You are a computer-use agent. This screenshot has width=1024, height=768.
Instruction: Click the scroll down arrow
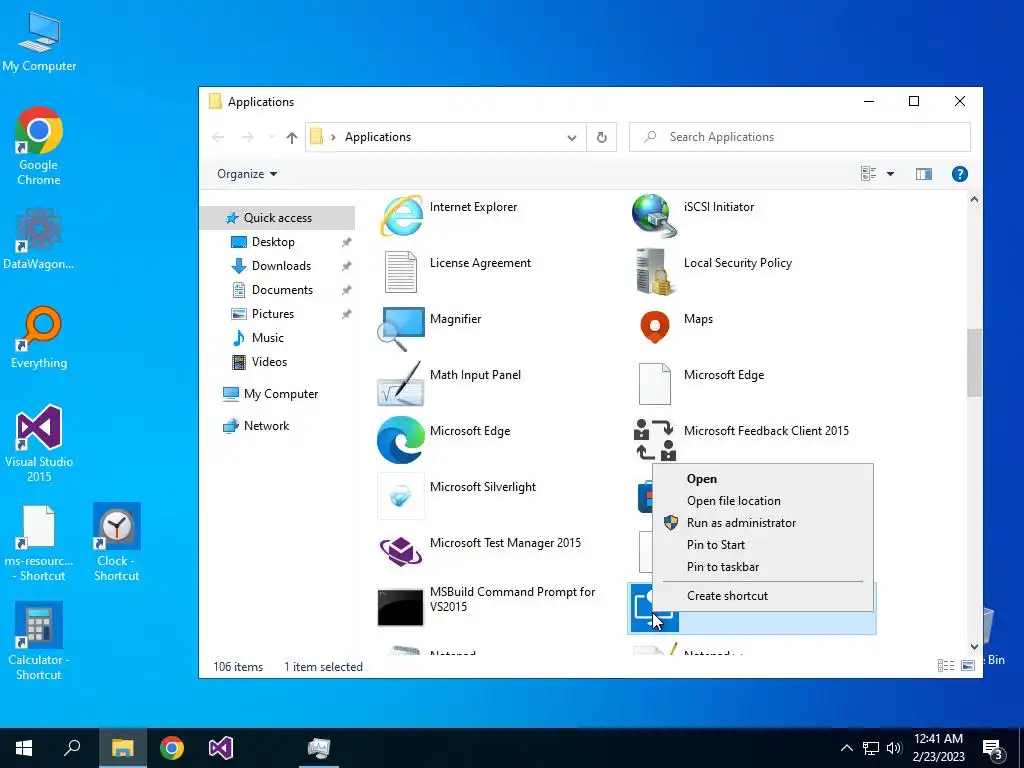[974, 647]
